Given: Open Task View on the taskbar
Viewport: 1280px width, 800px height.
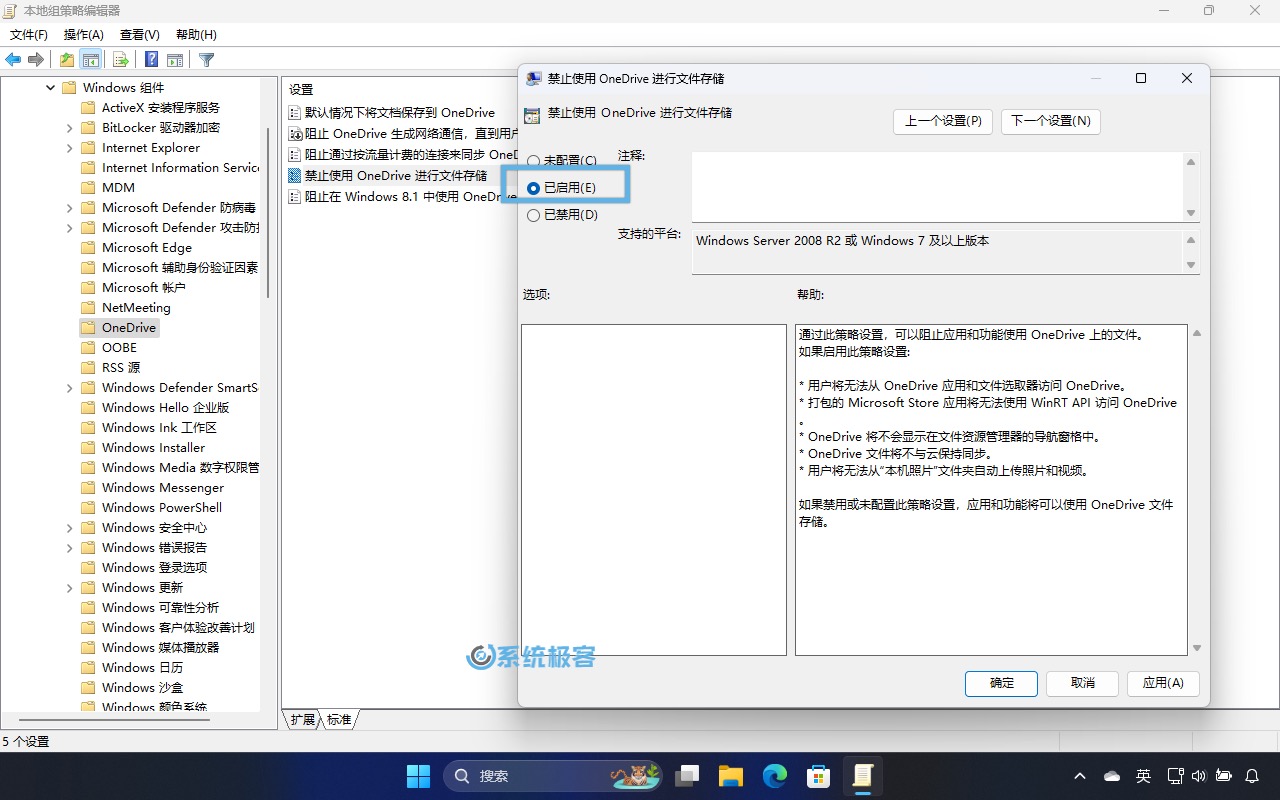Looking at the screenshot, I should (x=687, y=776).
